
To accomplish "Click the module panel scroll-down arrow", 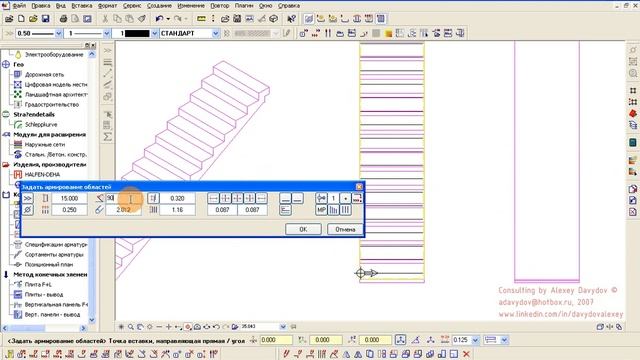I will pyautogui.click(x=92, y=320).
